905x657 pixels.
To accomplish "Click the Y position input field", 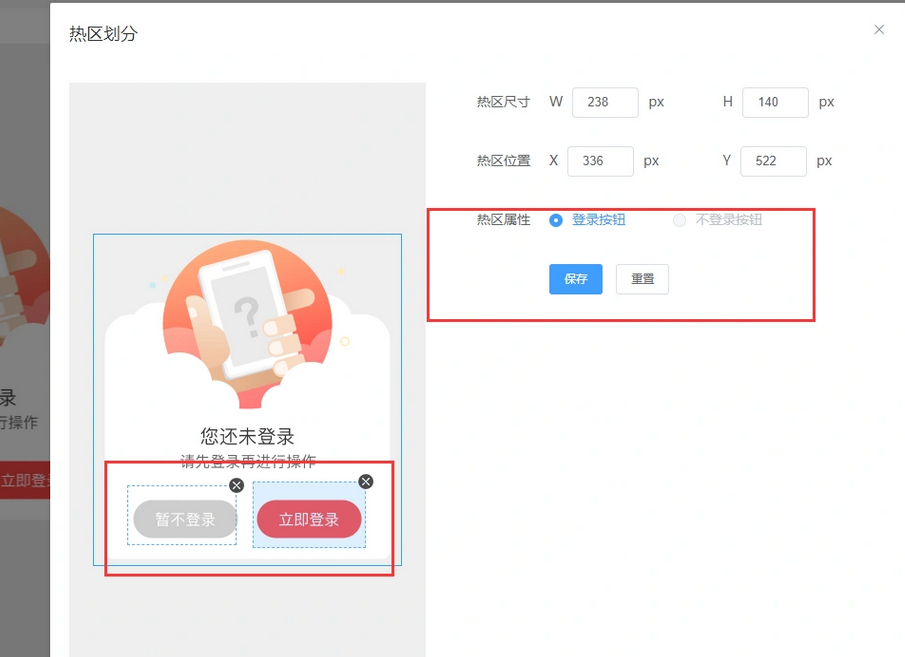I will pos(772,161).
